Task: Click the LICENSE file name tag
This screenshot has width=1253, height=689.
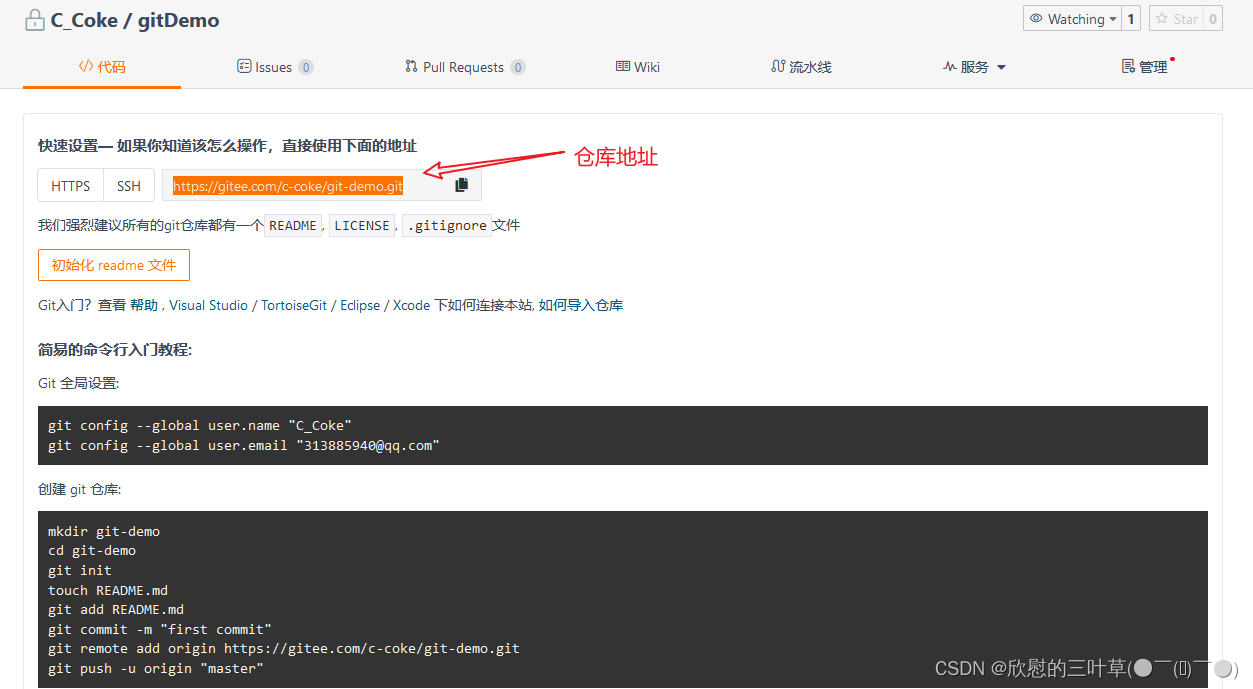Action: pos(362,226)
